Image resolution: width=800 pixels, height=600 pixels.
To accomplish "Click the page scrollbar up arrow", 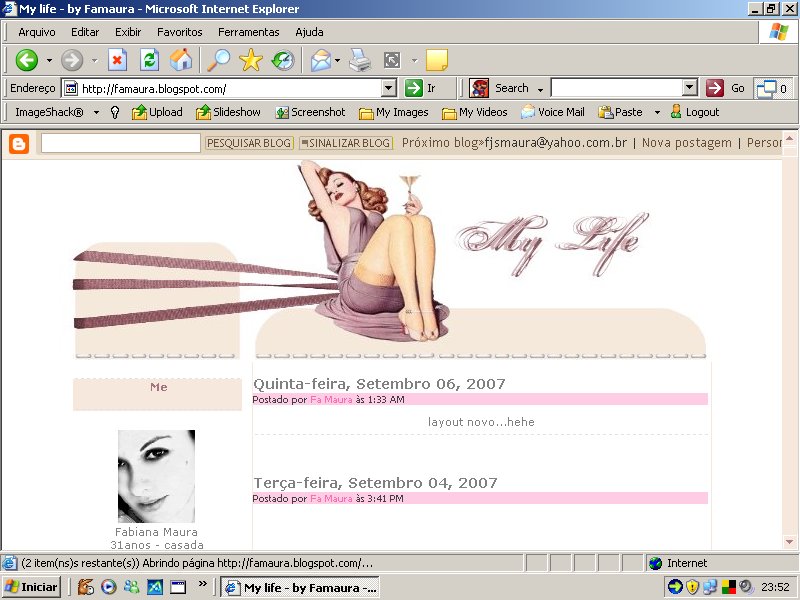I will [x=790, y=138].
